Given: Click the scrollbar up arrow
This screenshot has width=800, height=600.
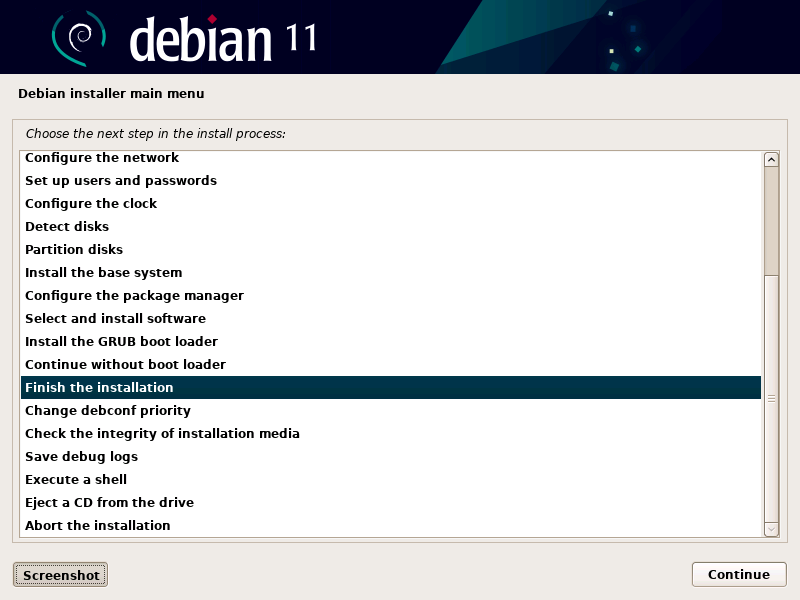Looking at the screenshot, I should pos(771,160).
